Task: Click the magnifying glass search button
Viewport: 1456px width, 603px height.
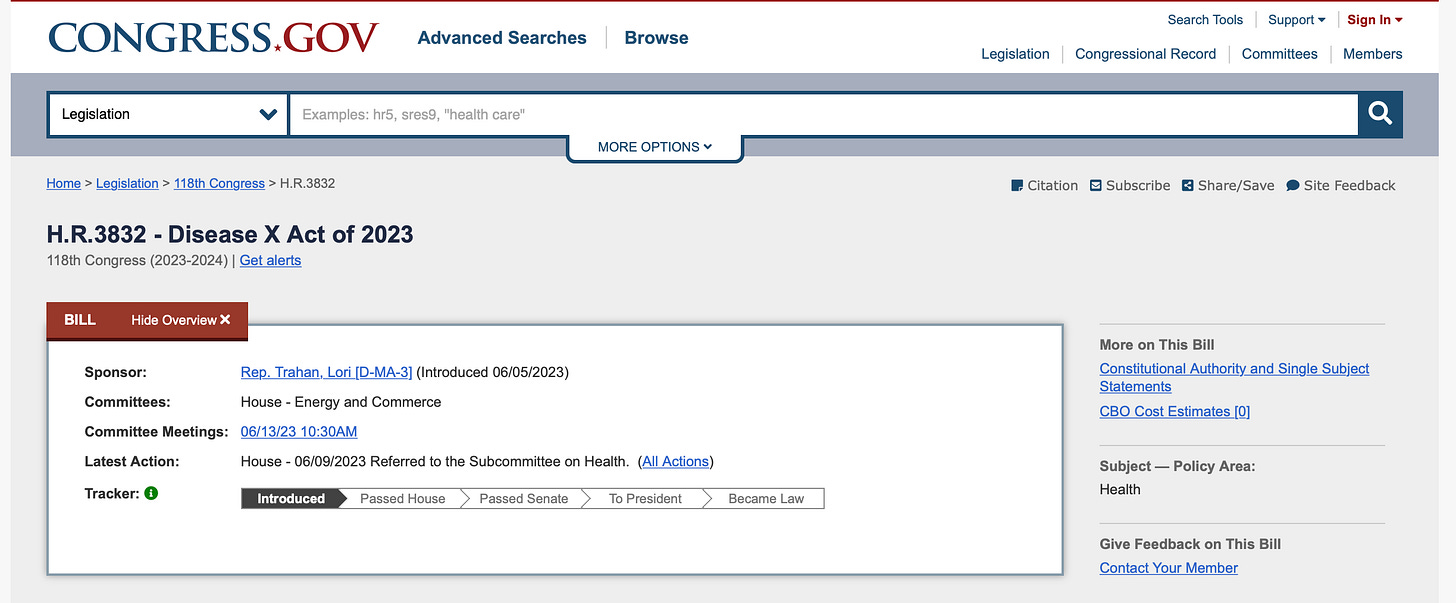Action: (1380, 114)
